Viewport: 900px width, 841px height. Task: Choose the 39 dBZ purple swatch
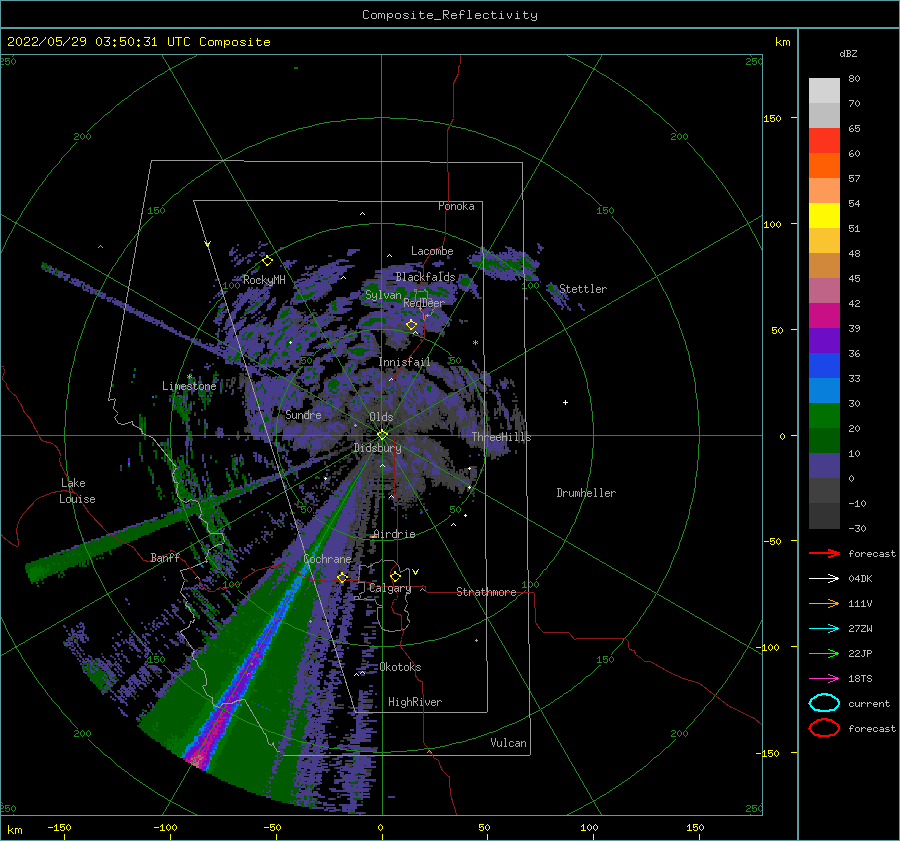tap(824, 340)
